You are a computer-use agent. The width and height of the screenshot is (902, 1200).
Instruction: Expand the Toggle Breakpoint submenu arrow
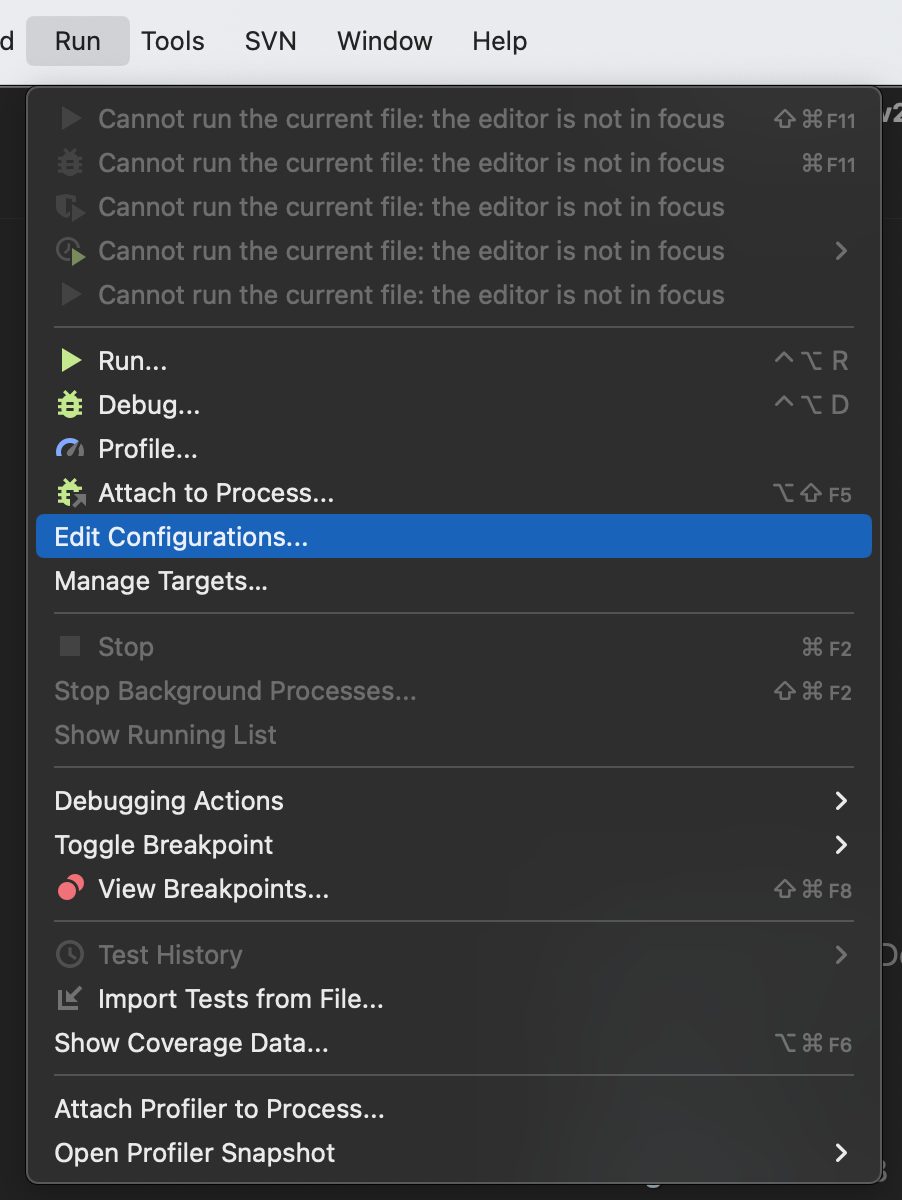[841, 845]
